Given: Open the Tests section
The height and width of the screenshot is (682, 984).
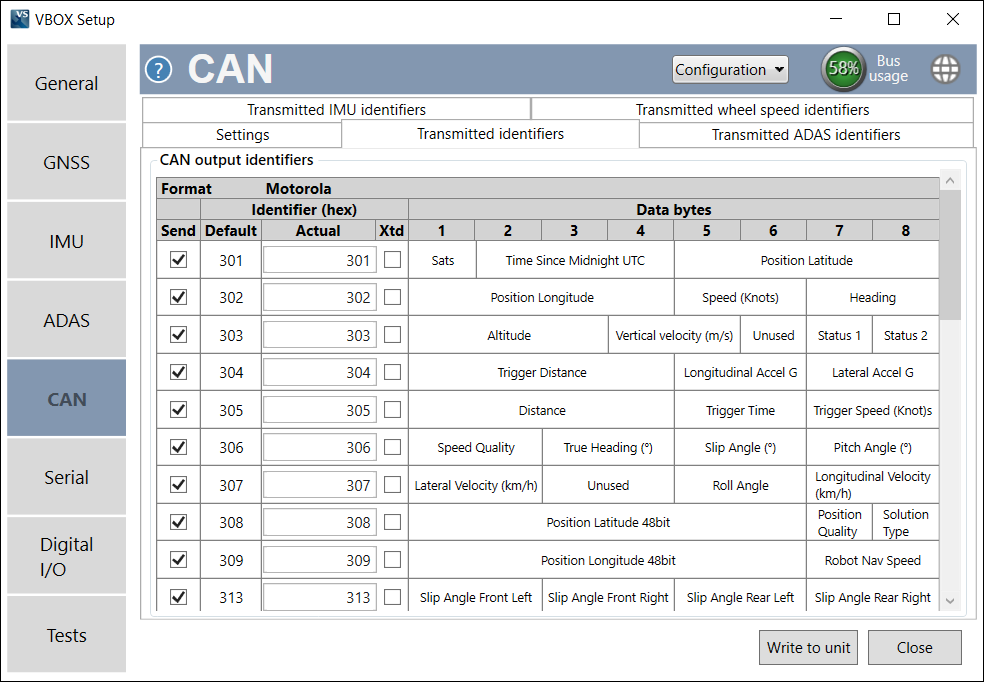Looking at the screenshot, I should pos(66,634).
